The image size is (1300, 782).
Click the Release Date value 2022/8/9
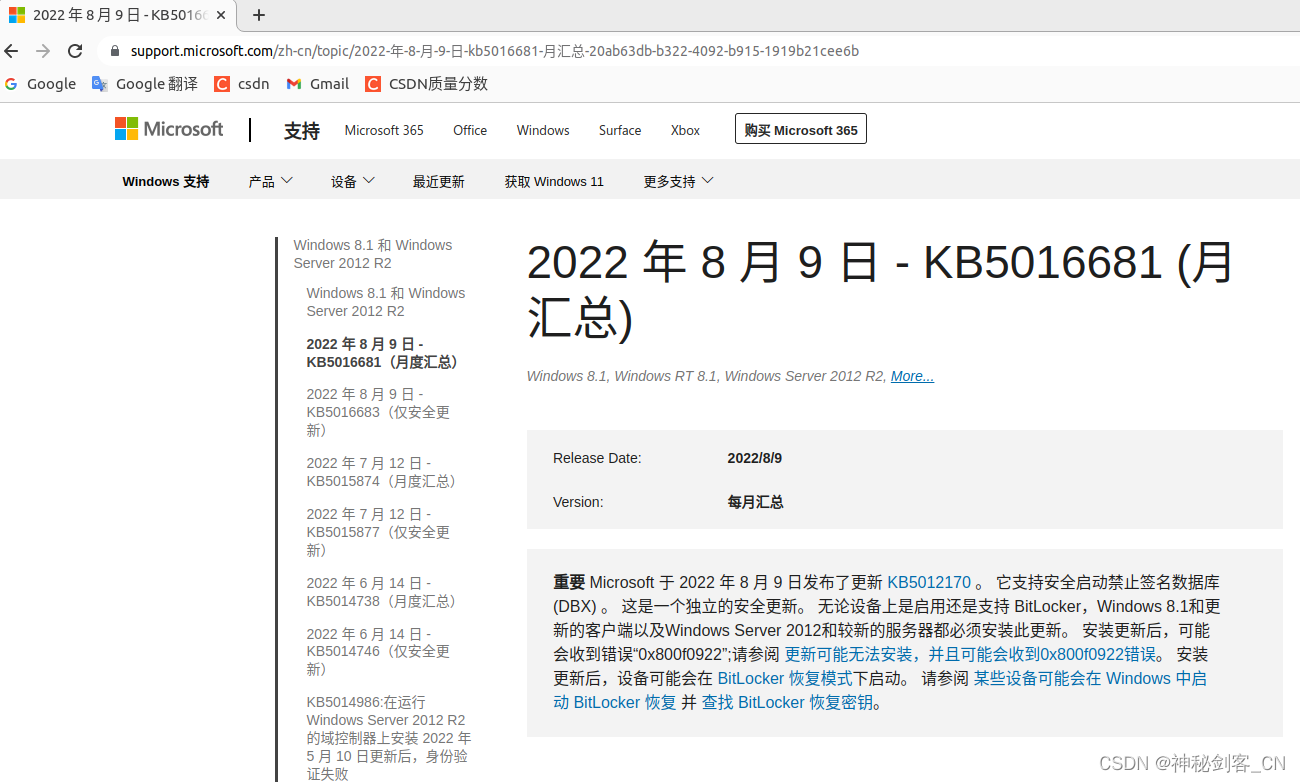coord(754,458)
